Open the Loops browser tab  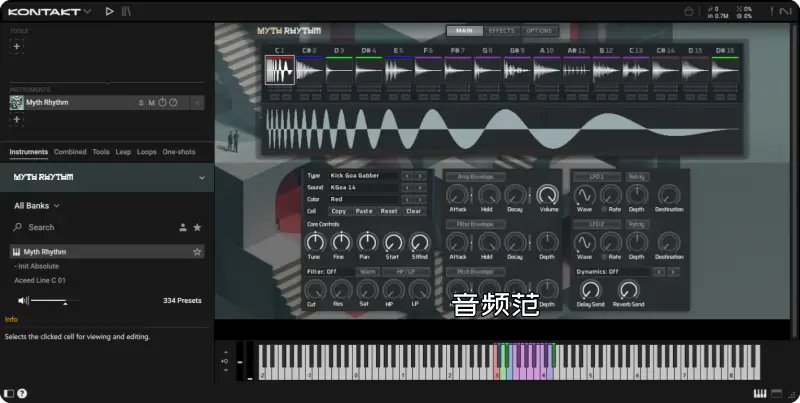147,152
